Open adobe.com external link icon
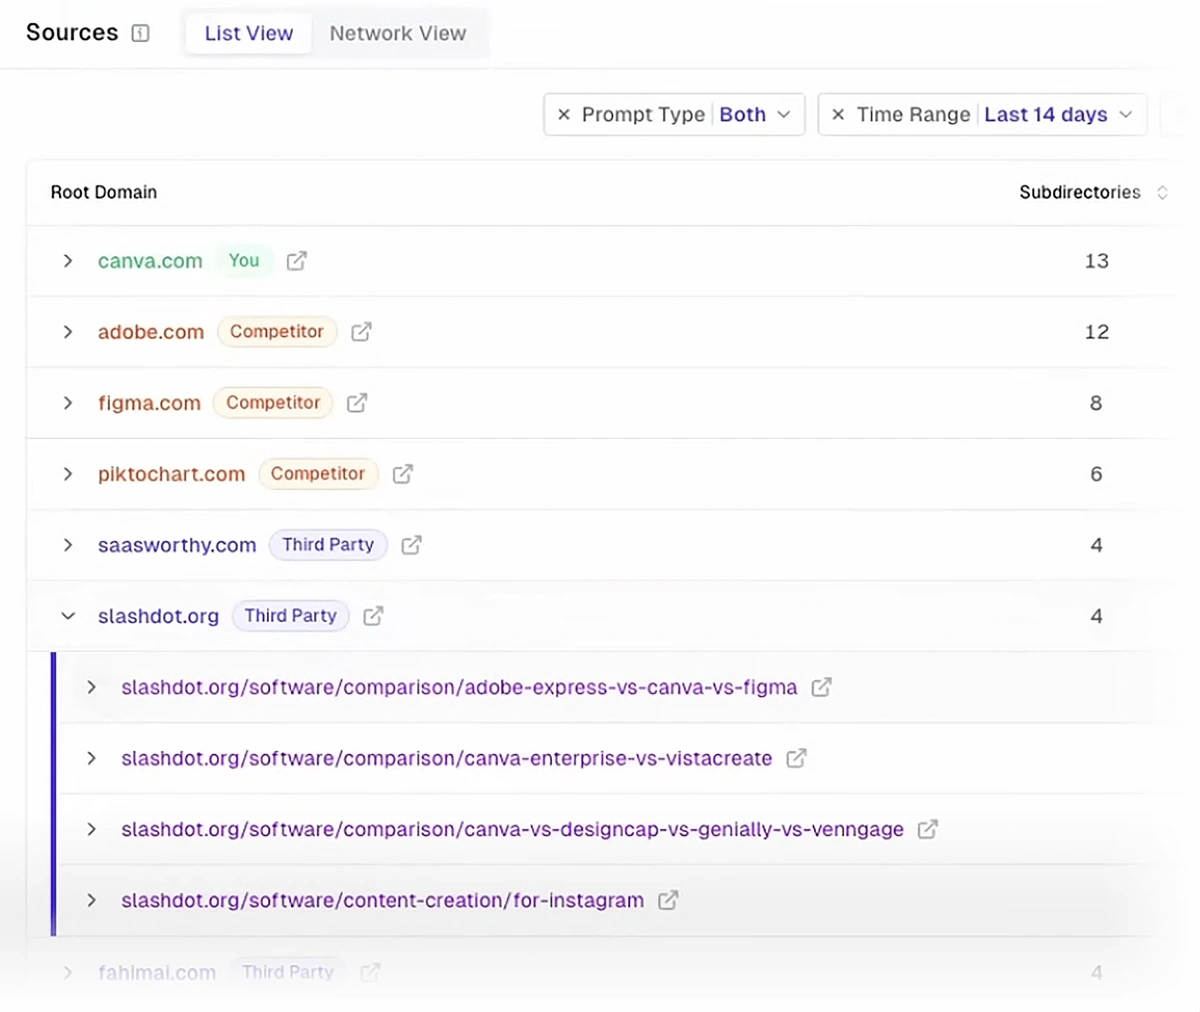Image resolution: width=1200 pixels, height=1012 pixels. [362, 332]
